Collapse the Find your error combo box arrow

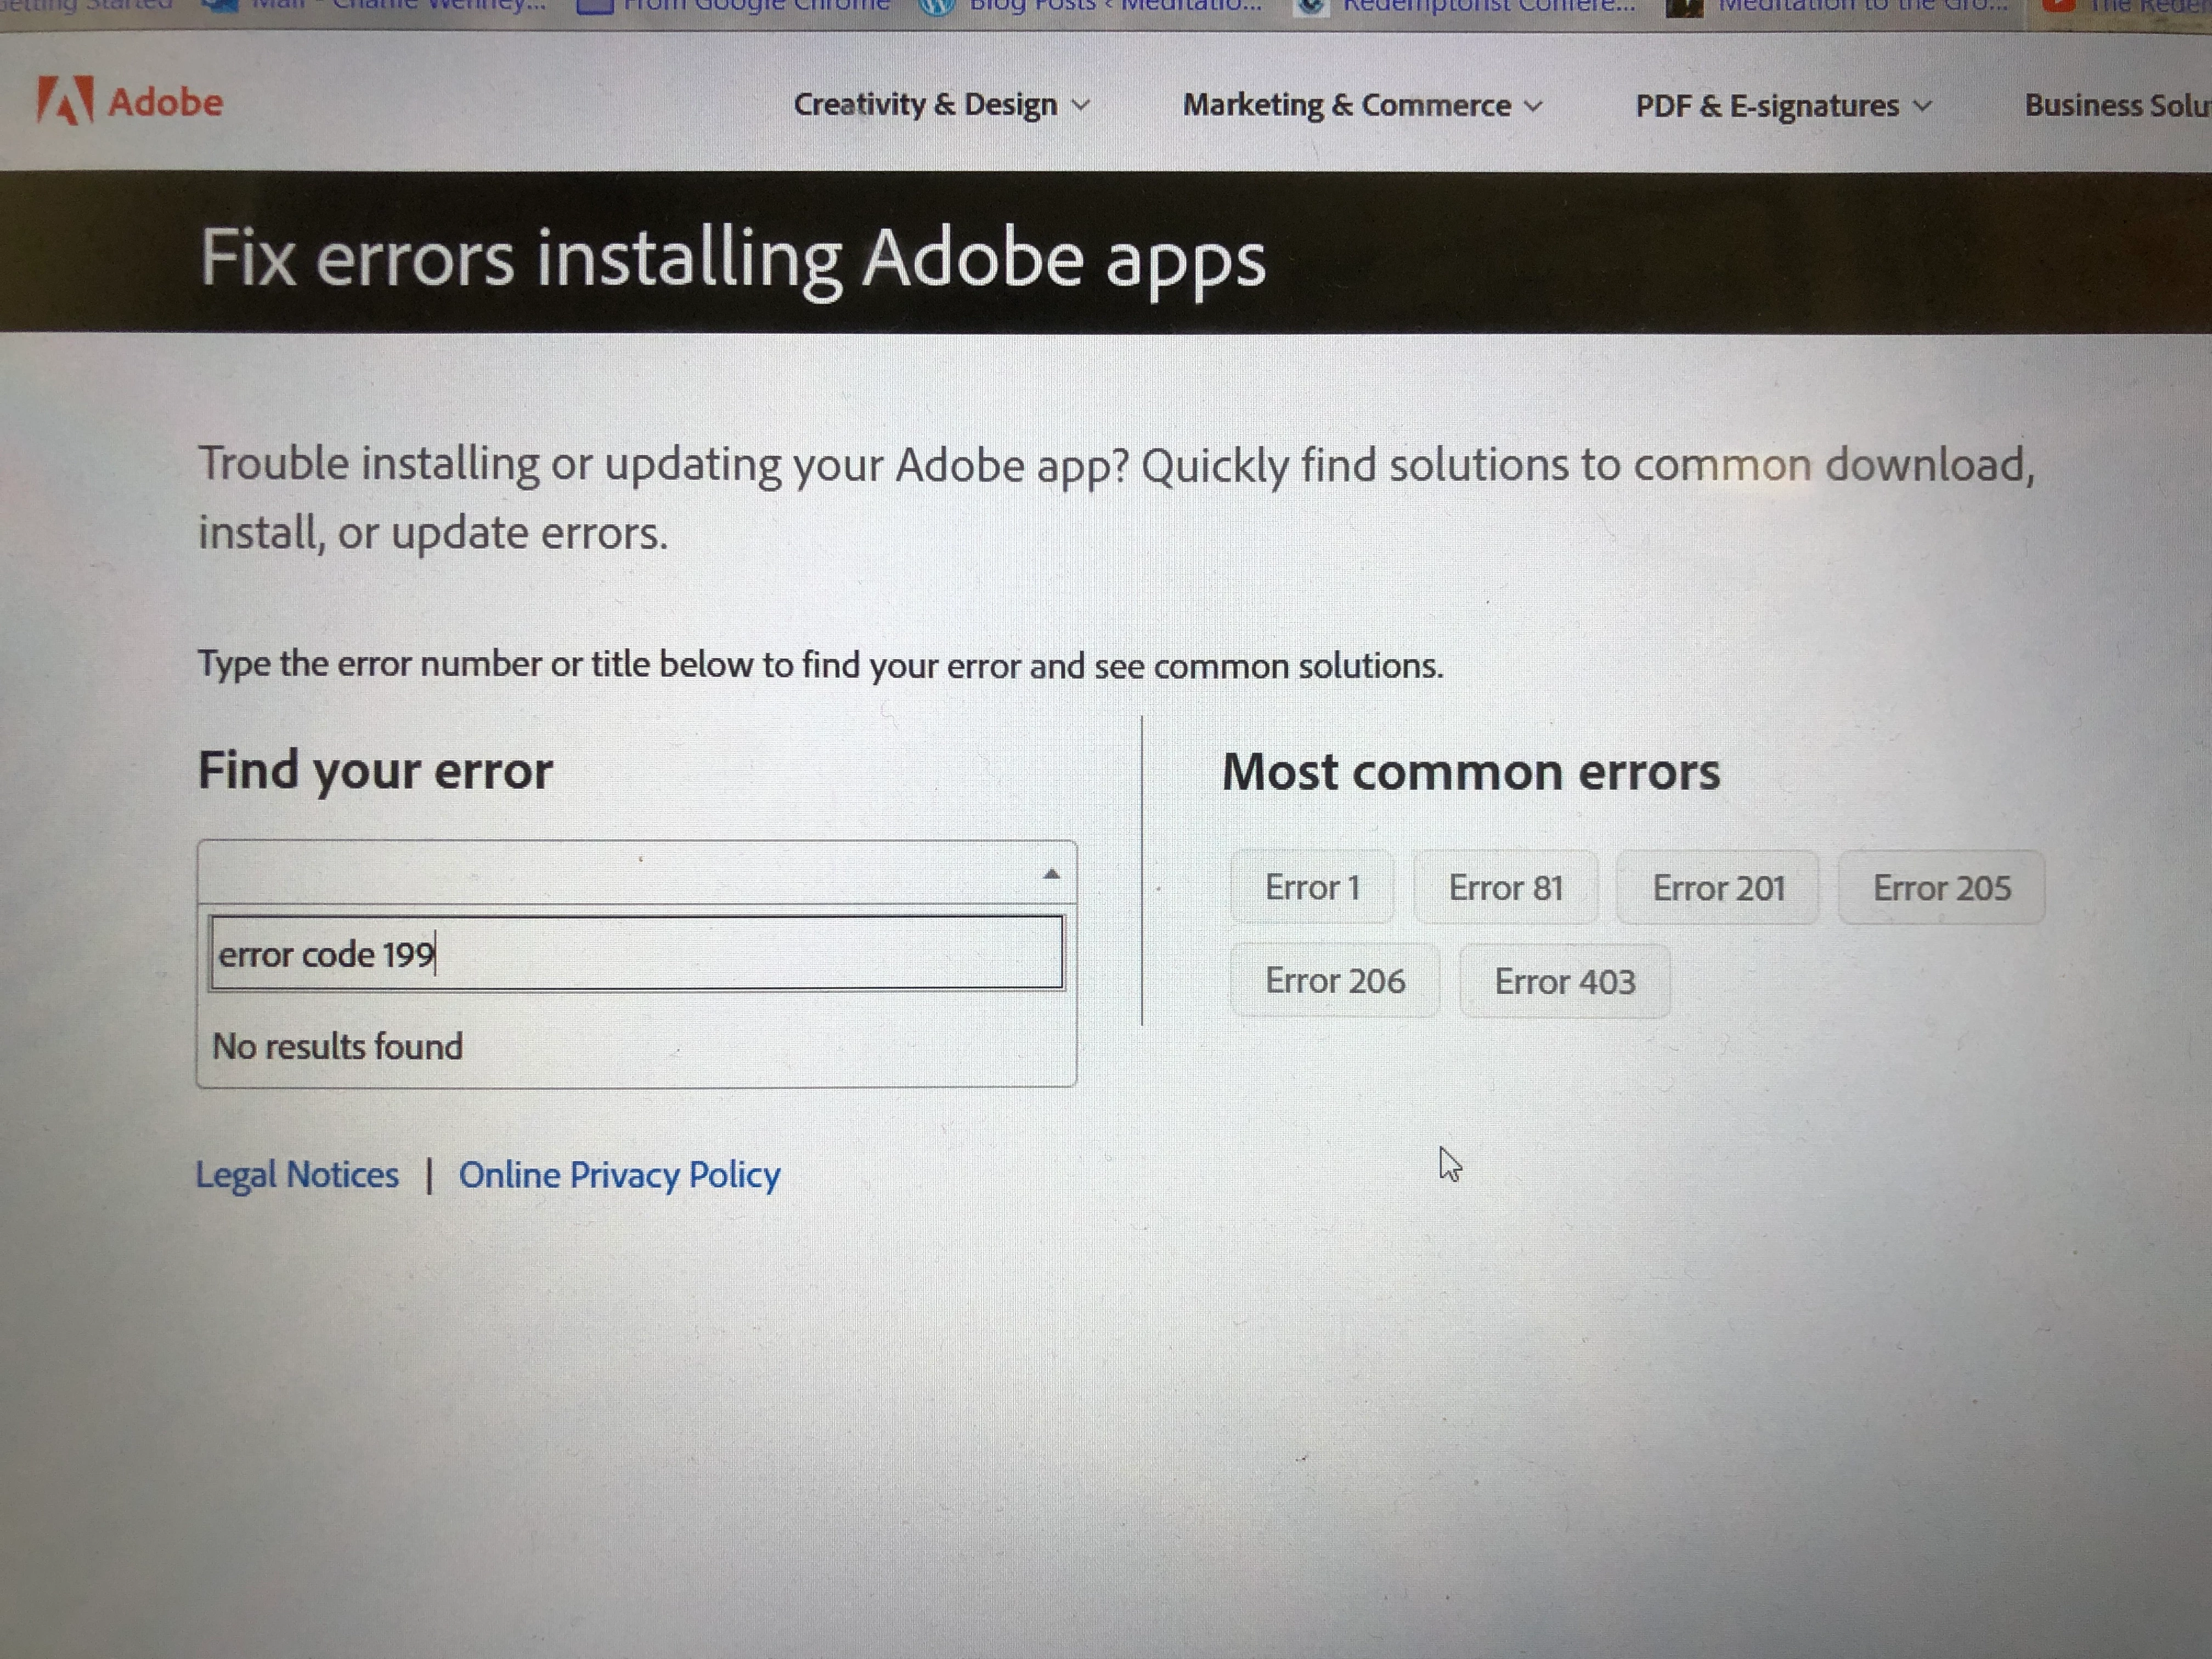1051,874
